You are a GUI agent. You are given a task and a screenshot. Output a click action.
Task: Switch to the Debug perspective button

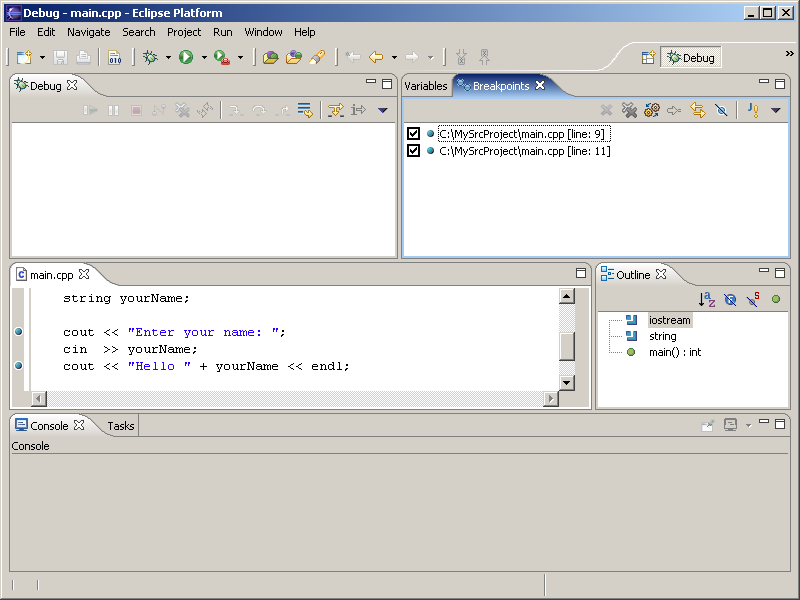tap(690, 58)
